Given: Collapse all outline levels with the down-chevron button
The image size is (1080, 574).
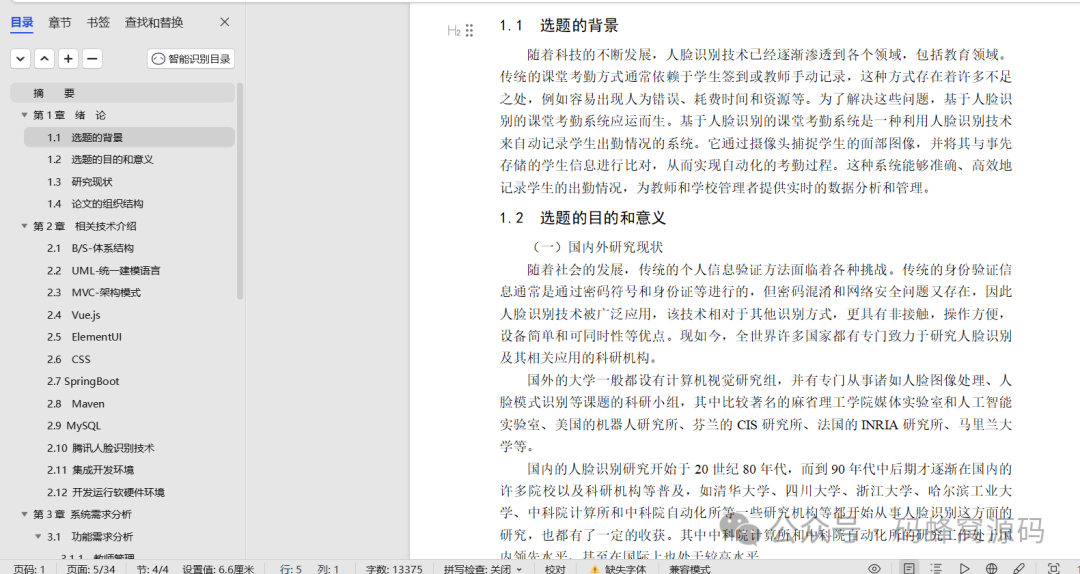Looking at the screenshot, I should click(x=21, y=59).
